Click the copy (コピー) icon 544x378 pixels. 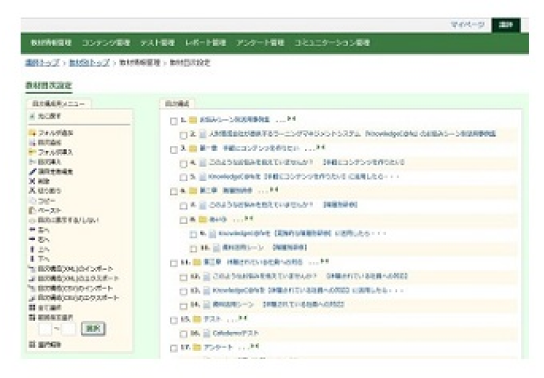point(32,201)
